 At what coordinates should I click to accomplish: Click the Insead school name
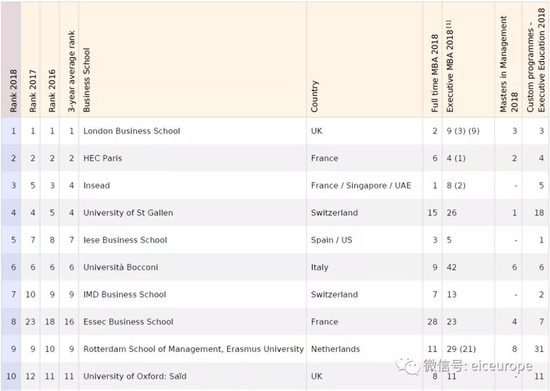click(96, 186)
